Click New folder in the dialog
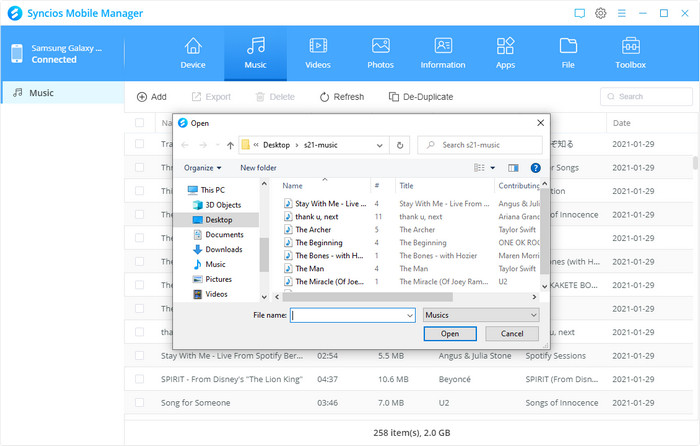 (258, 168)
